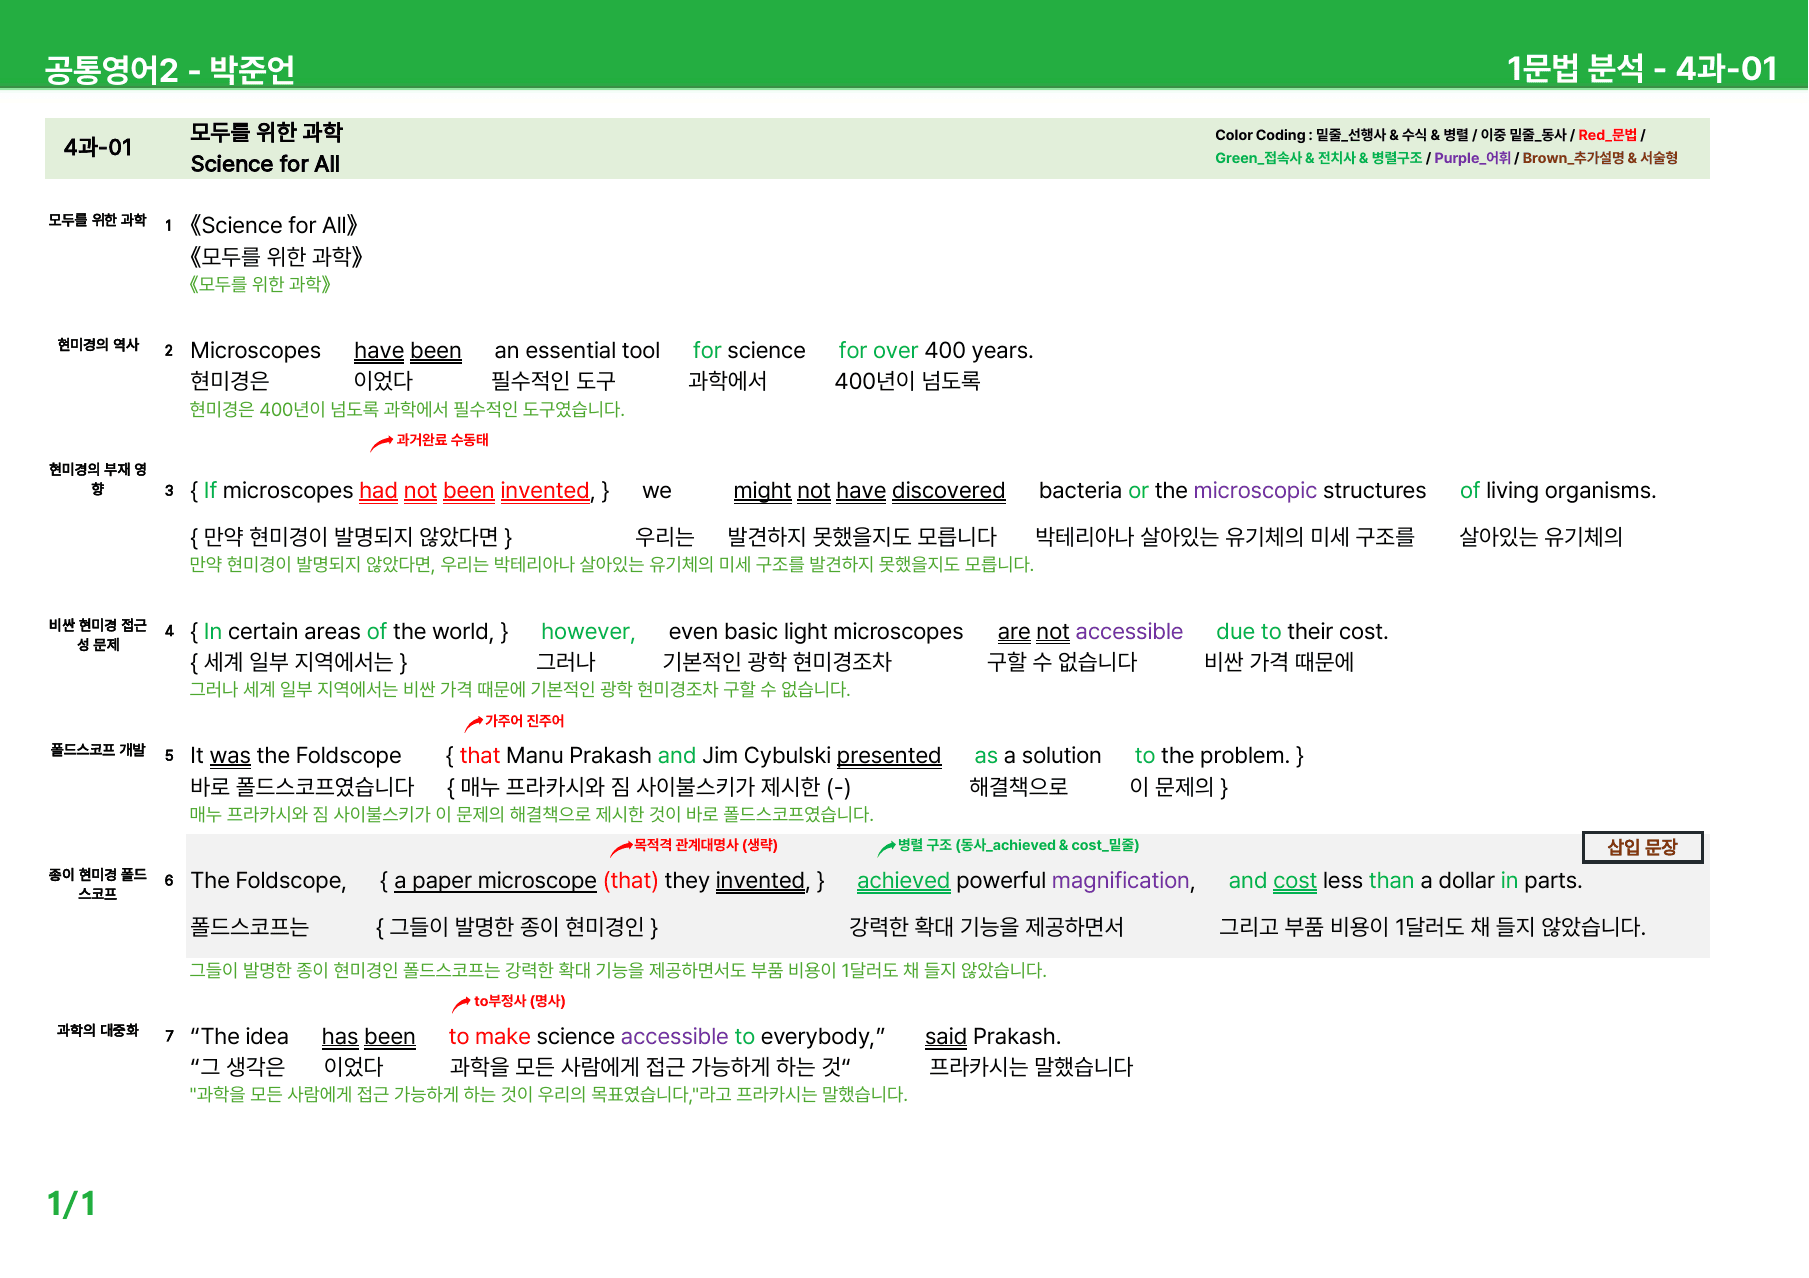The width and height of the screenshot is (1809, 1278).
Task: Click the red arrow beside 가주어 진주어
Action: [474, 723]
